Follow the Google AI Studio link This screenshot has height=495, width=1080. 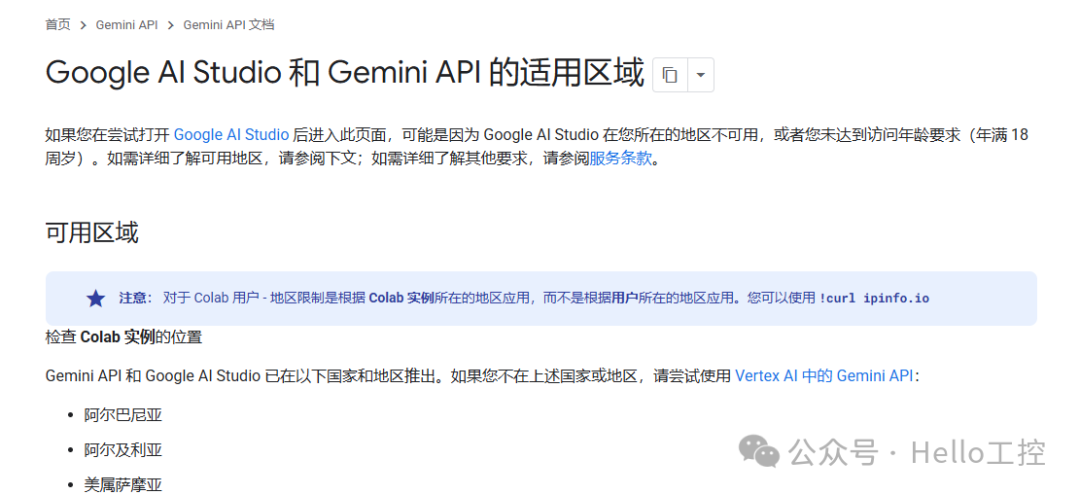231,134
